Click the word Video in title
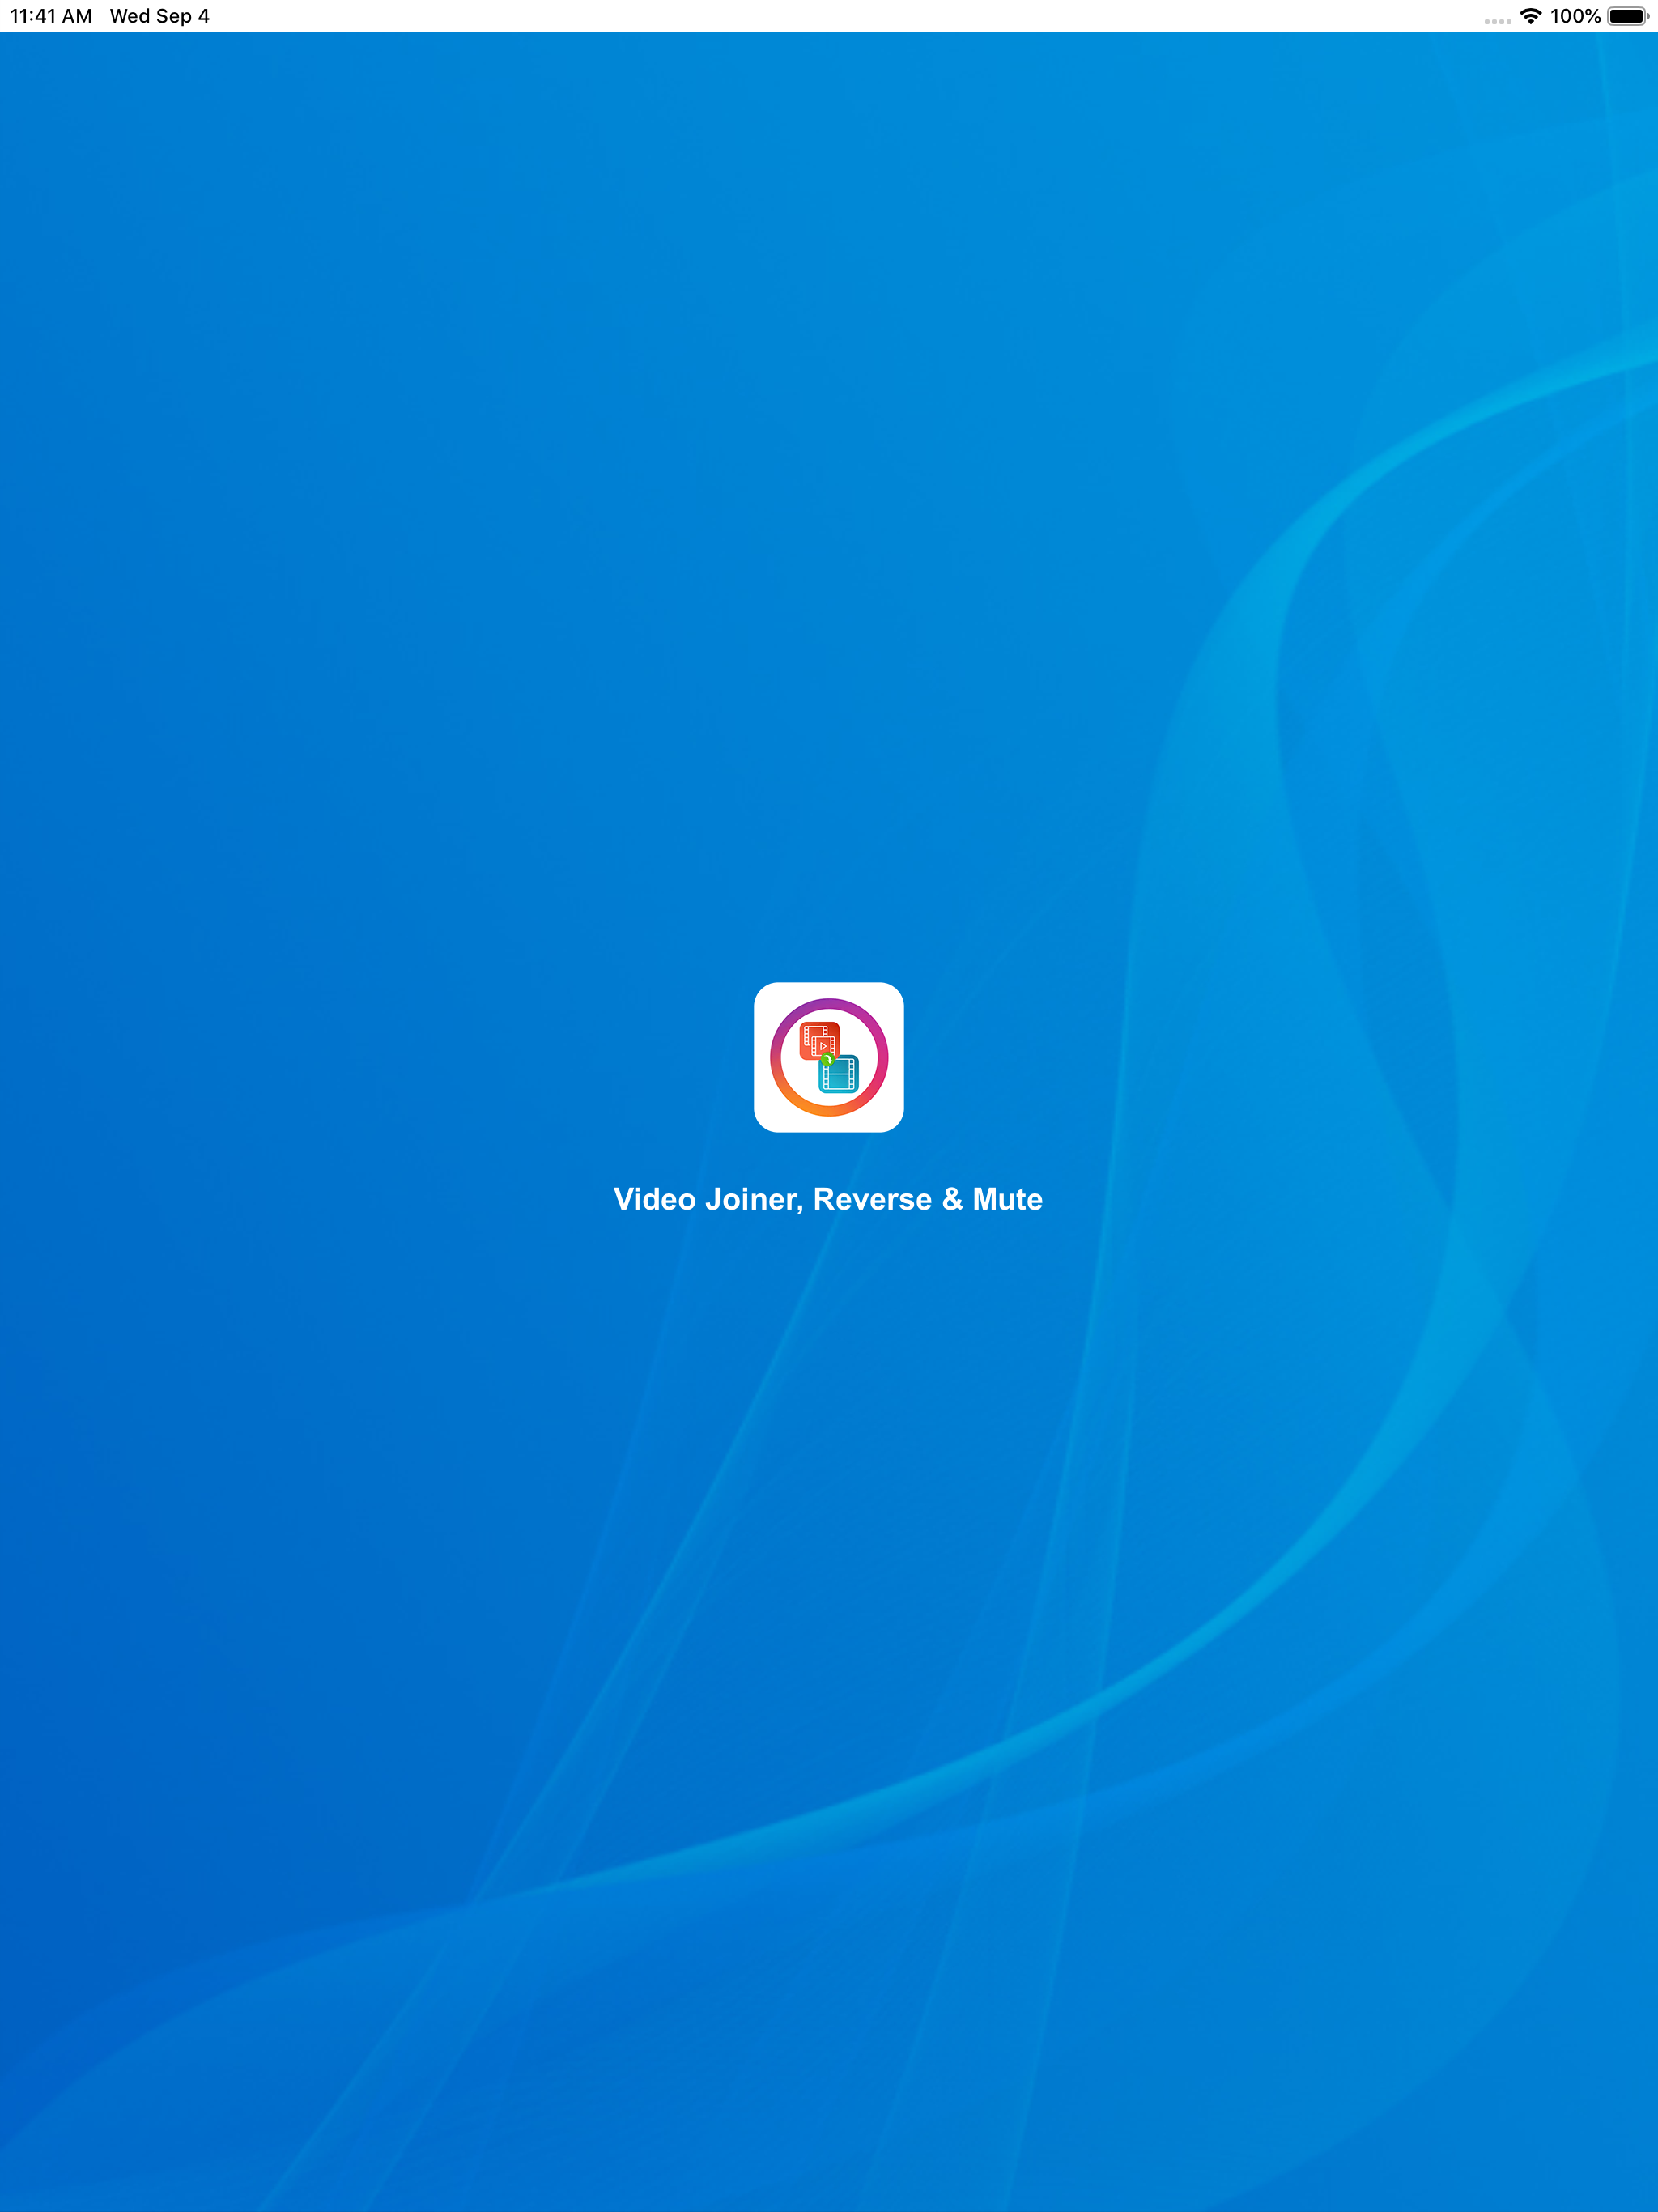The height and width of the screenshot is (2212, 1658). (x=654, y=1199)
